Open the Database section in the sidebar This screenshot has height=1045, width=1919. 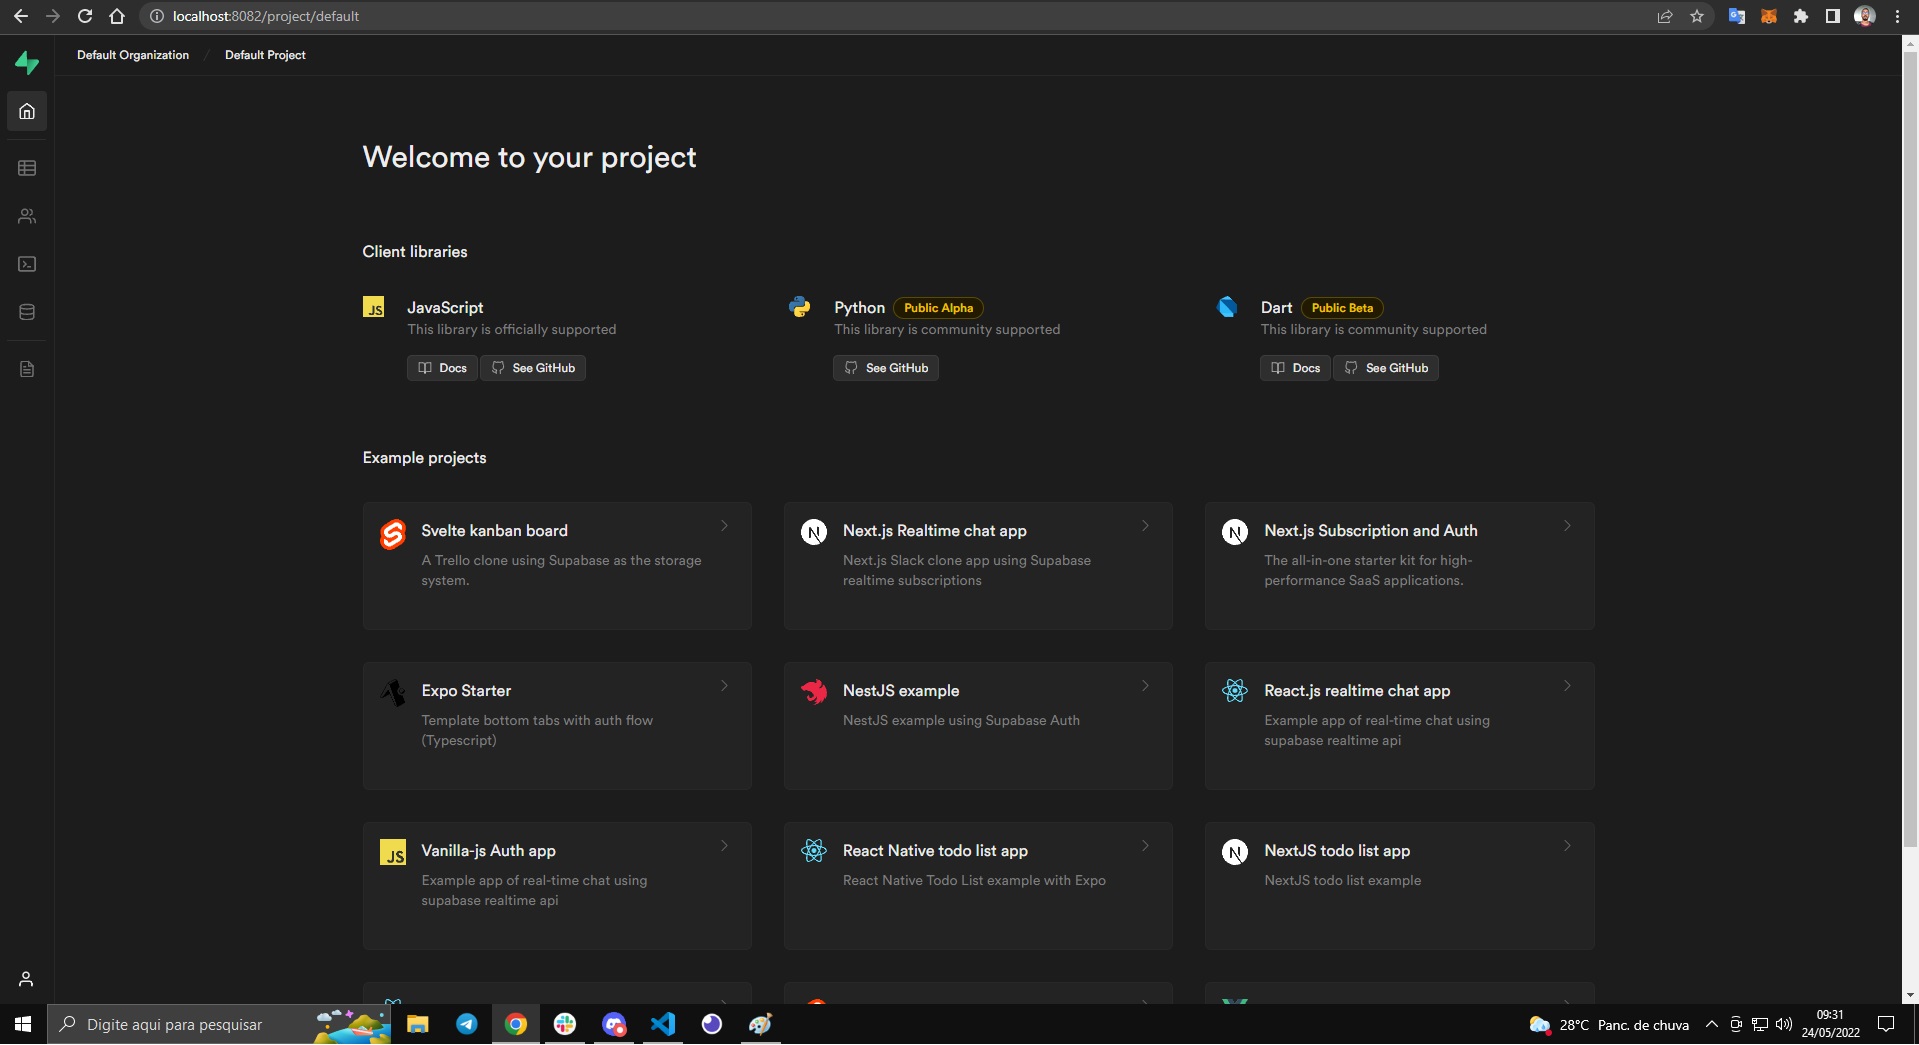click(x=26, y=312)
